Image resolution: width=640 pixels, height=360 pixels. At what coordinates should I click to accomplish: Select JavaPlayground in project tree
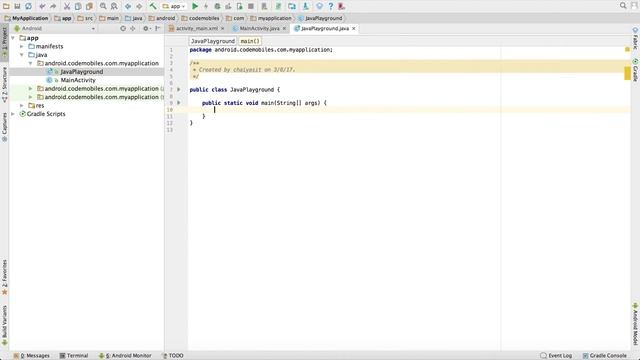(x=82, y=72)
